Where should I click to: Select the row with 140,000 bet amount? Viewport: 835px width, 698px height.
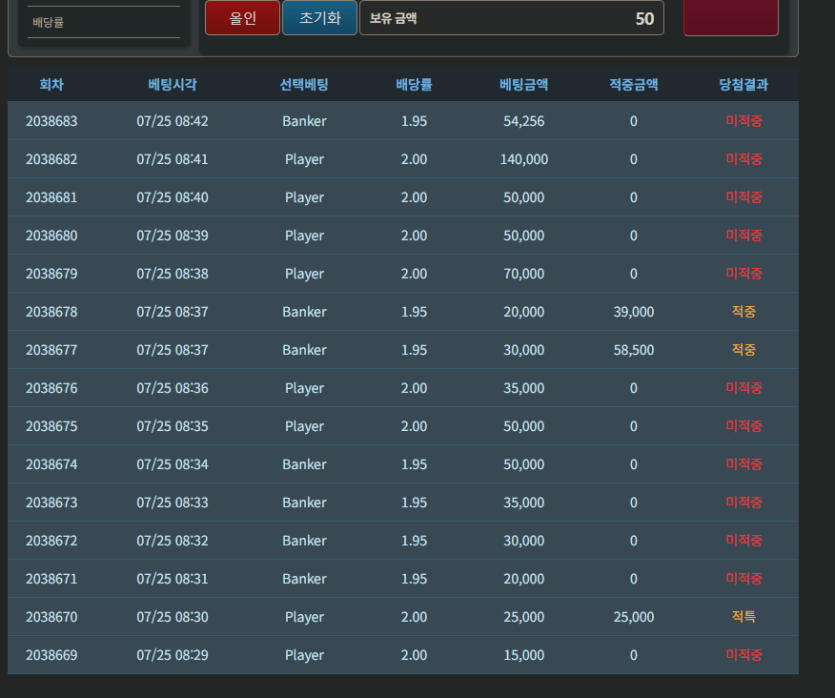pyautogui.click(x=403, y=159)
